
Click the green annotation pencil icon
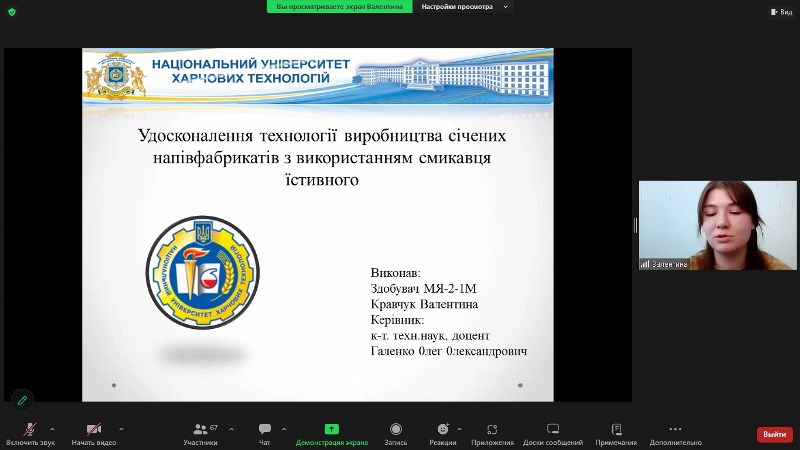point(22,401)
